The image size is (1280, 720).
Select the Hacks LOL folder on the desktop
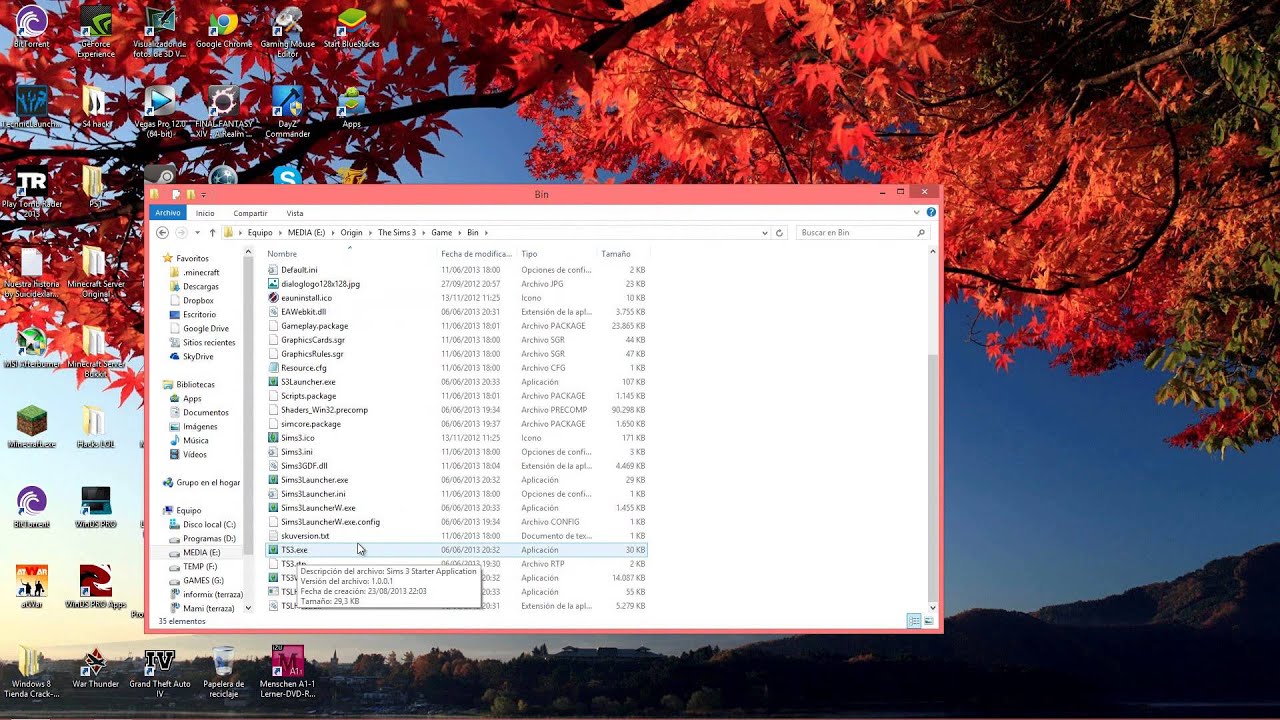click(95, 427)
